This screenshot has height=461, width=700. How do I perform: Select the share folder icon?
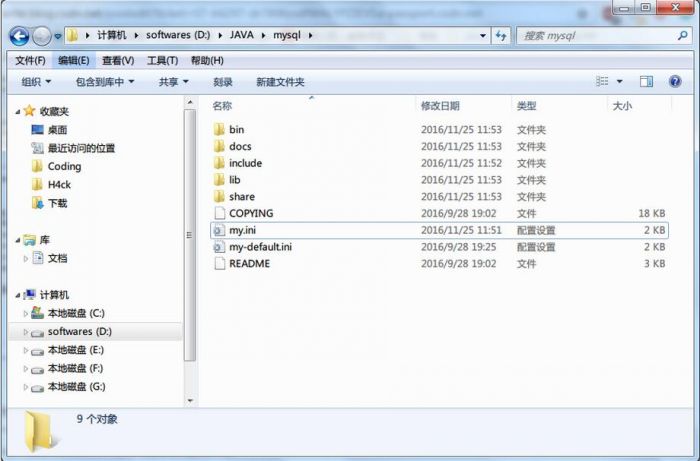(219, 196)
